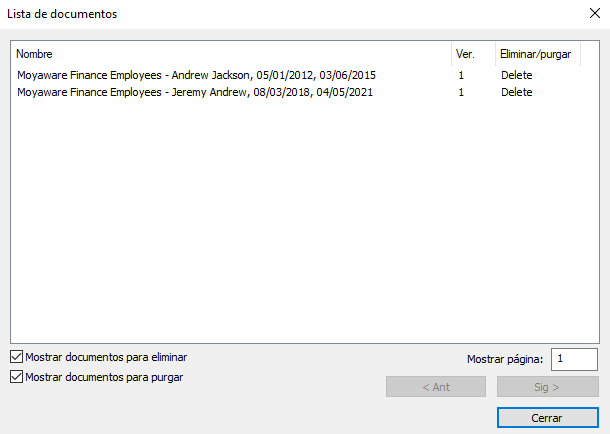610x434 pixels.
Task: Focus the Mostrar página input field
Action: (574, 359)
